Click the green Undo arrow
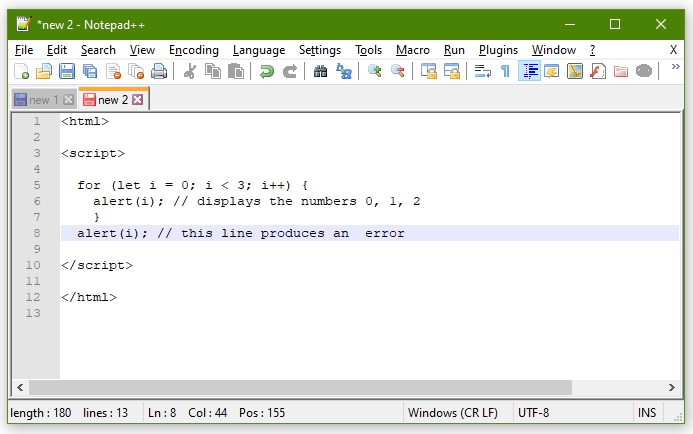The height and width of the screenshot is (434, 693). [267, 72]
